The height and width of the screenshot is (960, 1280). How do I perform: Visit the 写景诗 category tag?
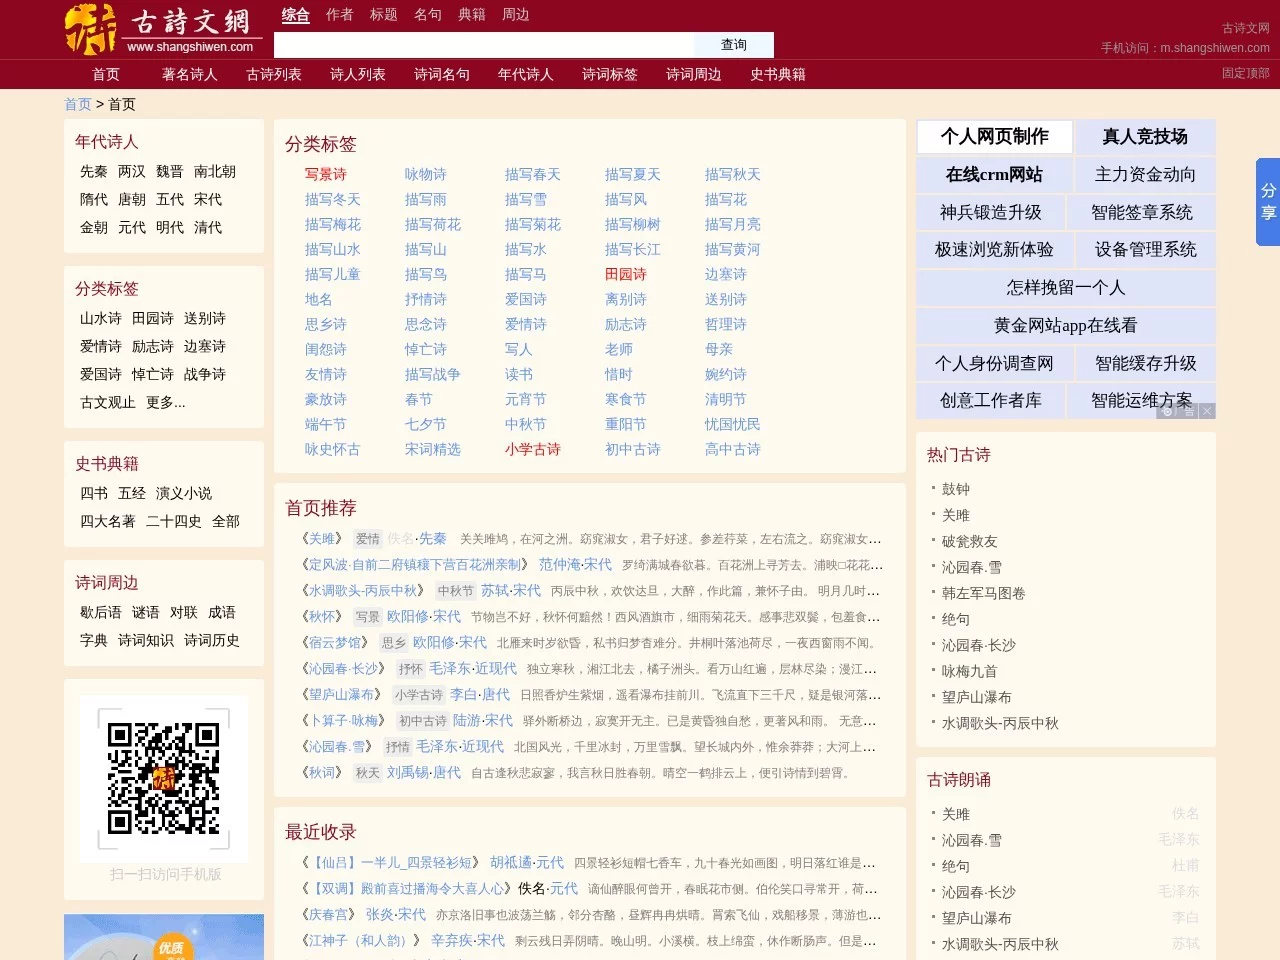pyautogui.click(x=326, y=174)
